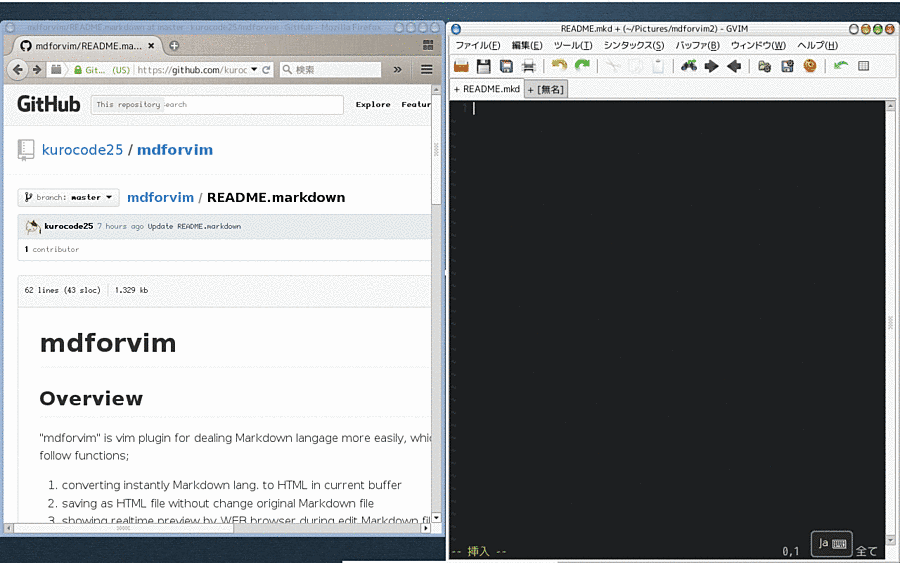The width and height of the screenshot is (900, 563).
Task: Click the Paste clipboard icon in GVIM
Action: (658, 66)
